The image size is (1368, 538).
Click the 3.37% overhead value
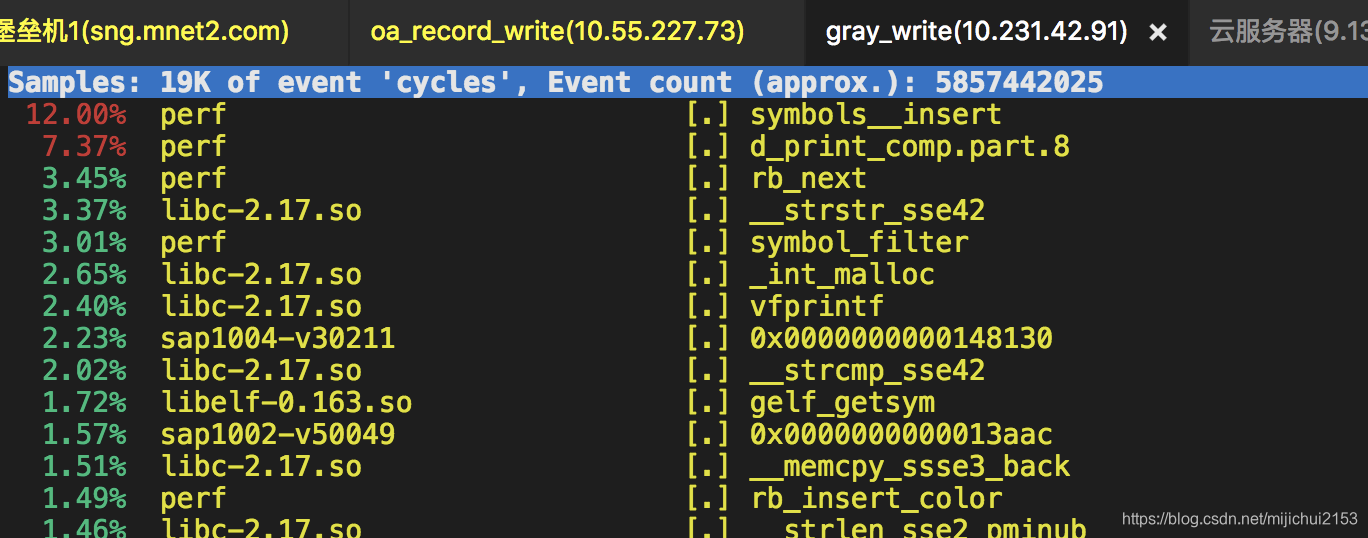[84, 211]
